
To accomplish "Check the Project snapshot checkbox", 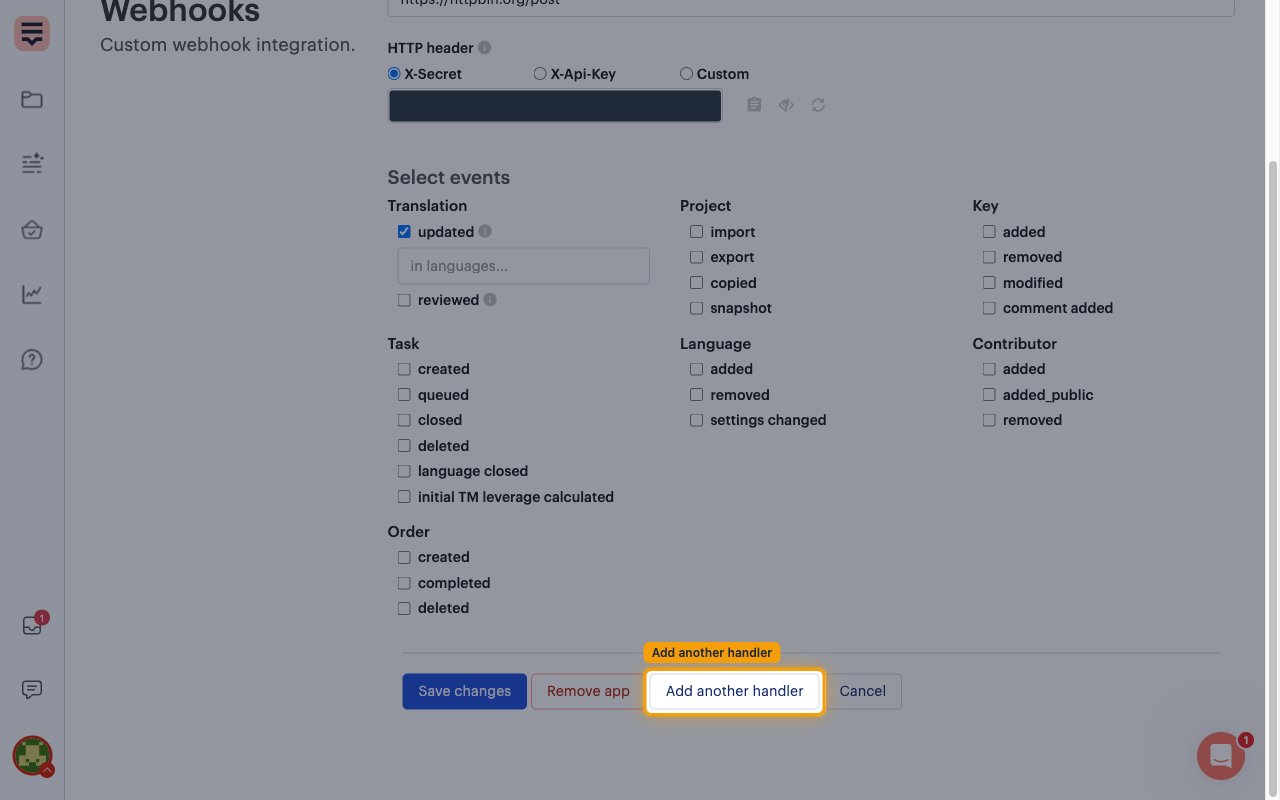I will pyautogui.click(x=696, y=308).
